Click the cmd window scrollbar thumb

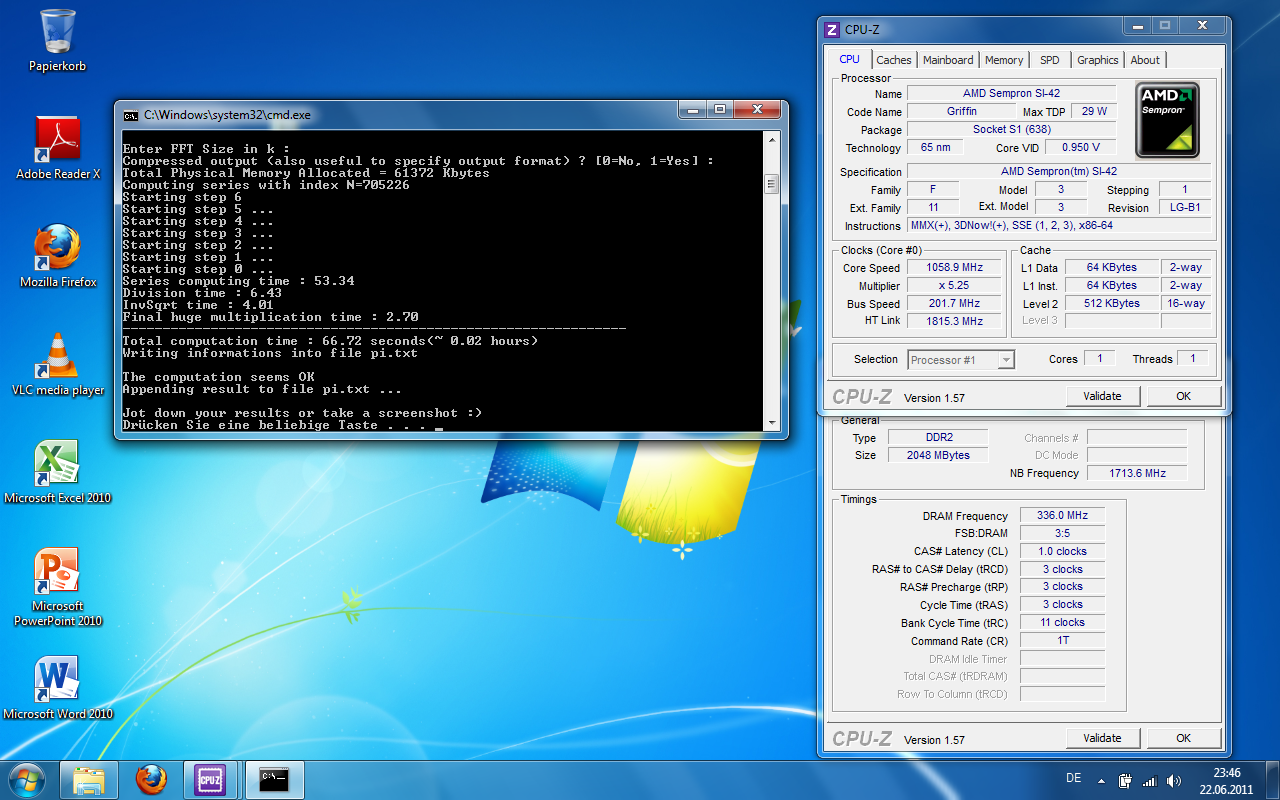771,183
